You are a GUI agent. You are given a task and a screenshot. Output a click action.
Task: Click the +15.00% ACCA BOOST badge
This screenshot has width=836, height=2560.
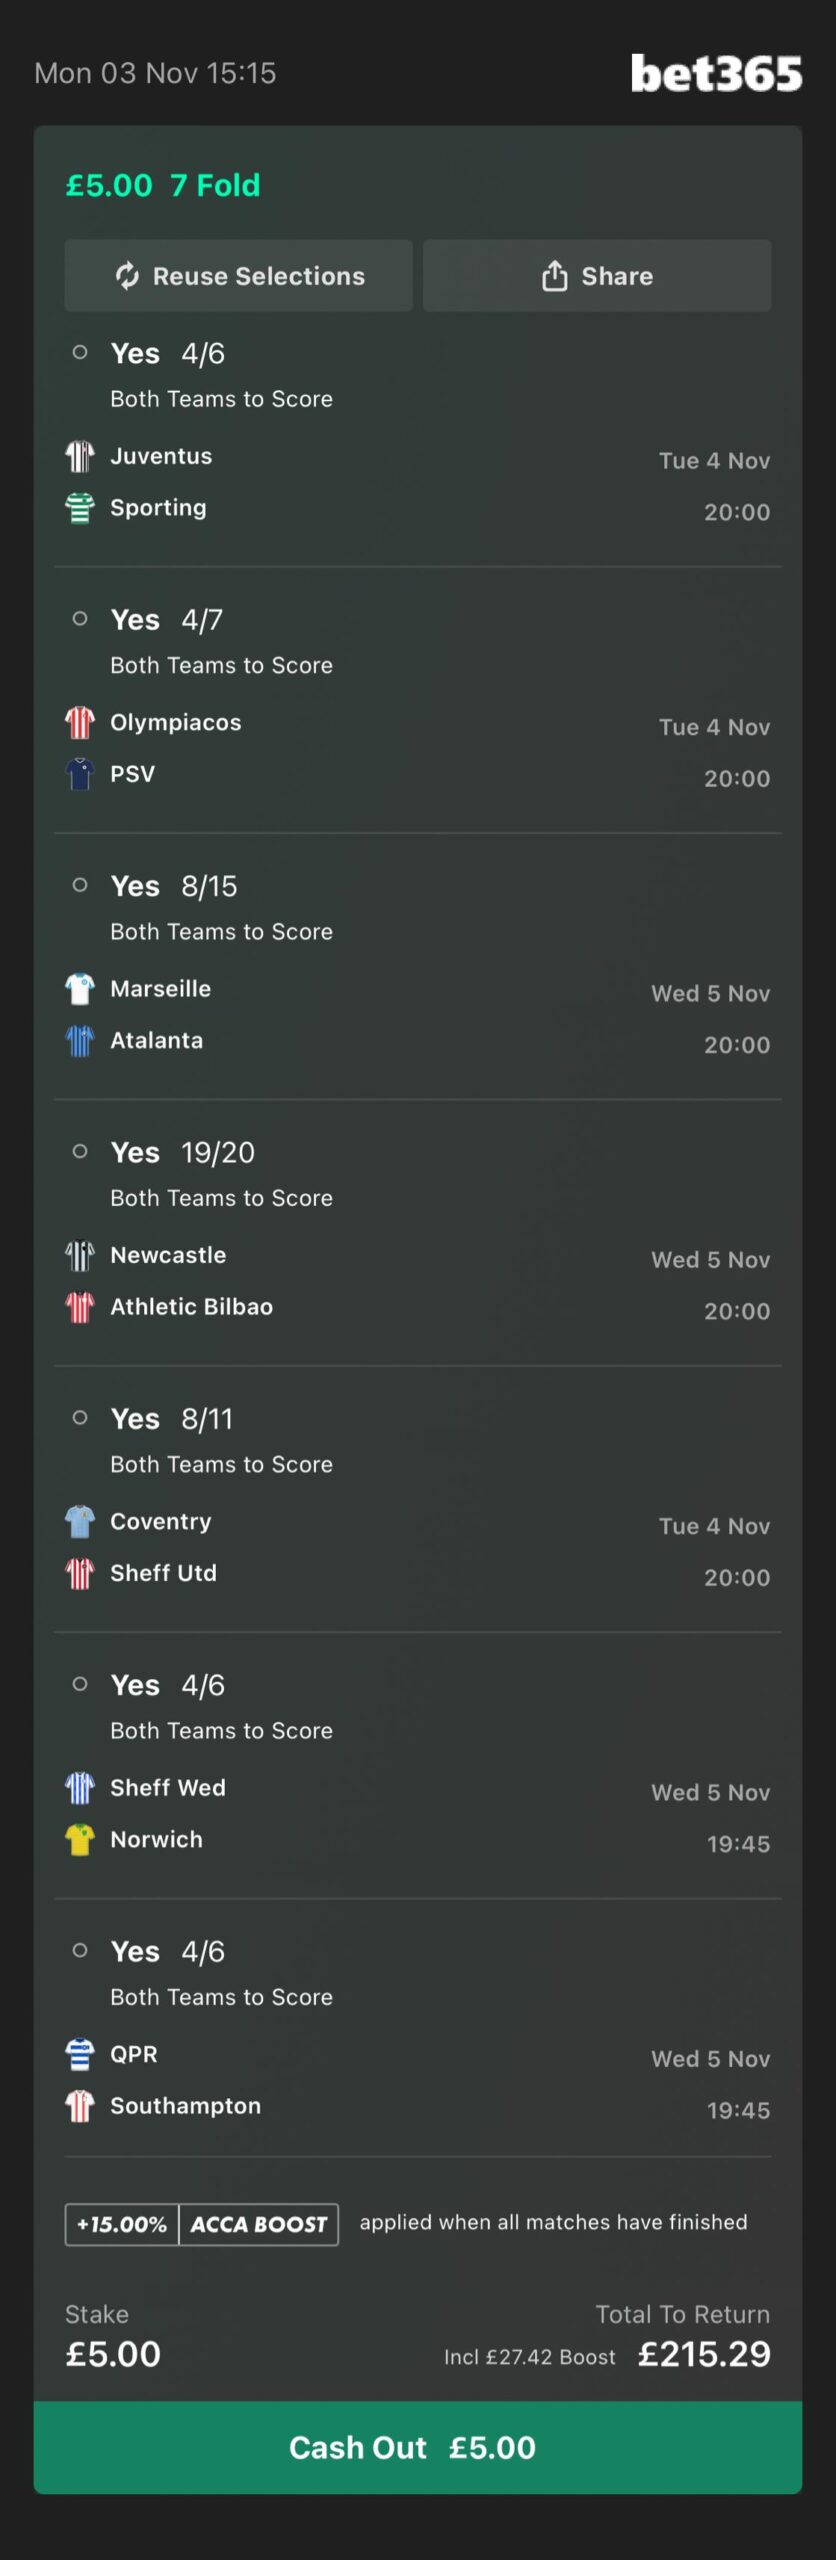tap(202, 2224)
